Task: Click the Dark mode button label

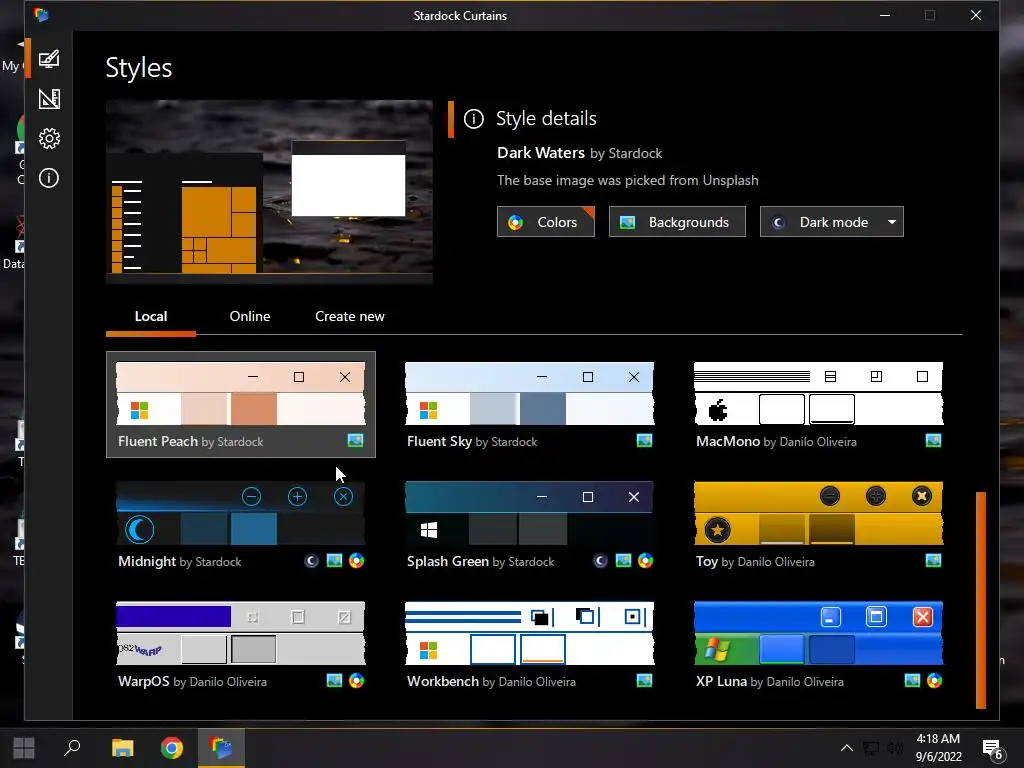Action: click(833, 222)
